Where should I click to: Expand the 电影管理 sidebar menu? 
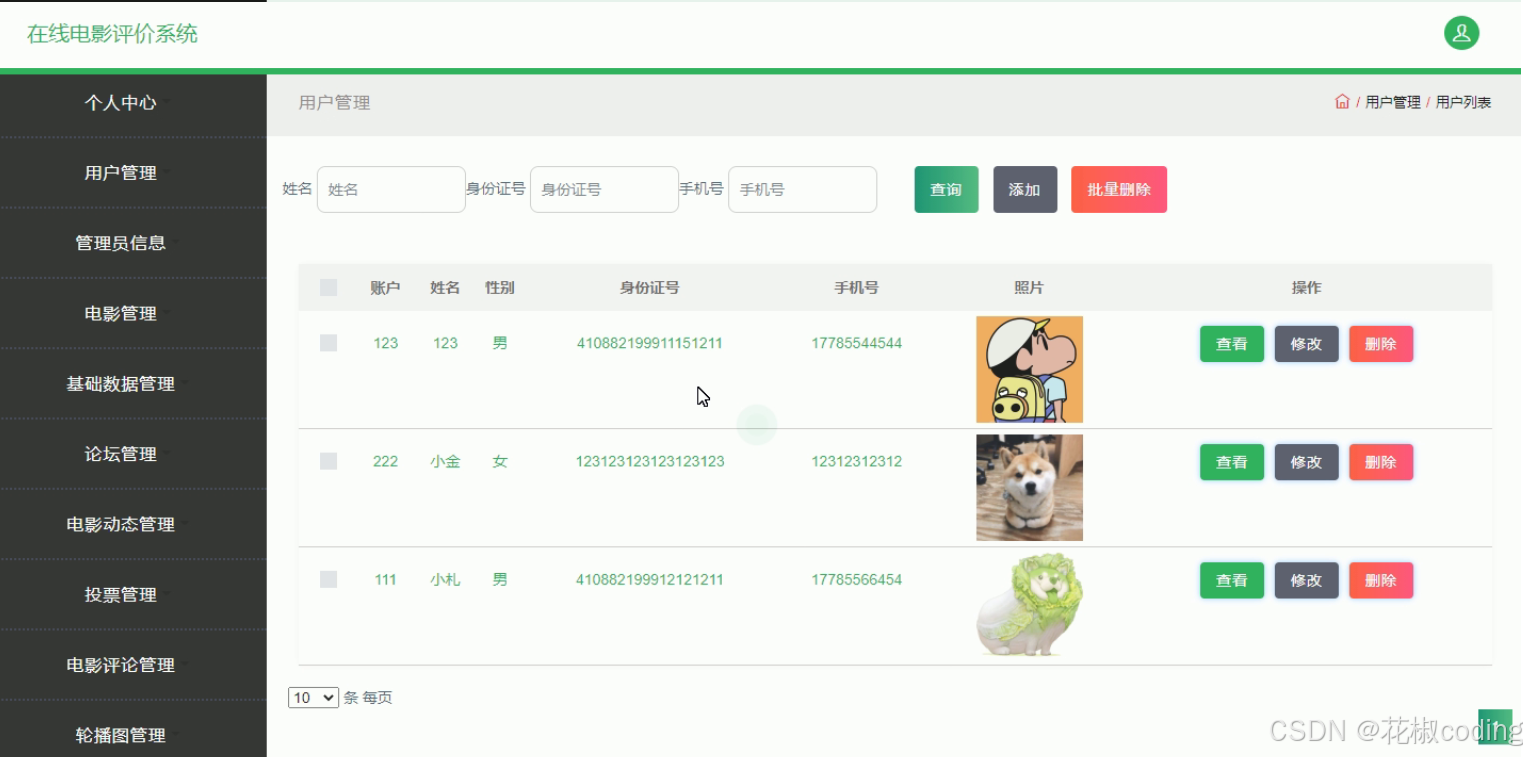[x=133, y=313]
